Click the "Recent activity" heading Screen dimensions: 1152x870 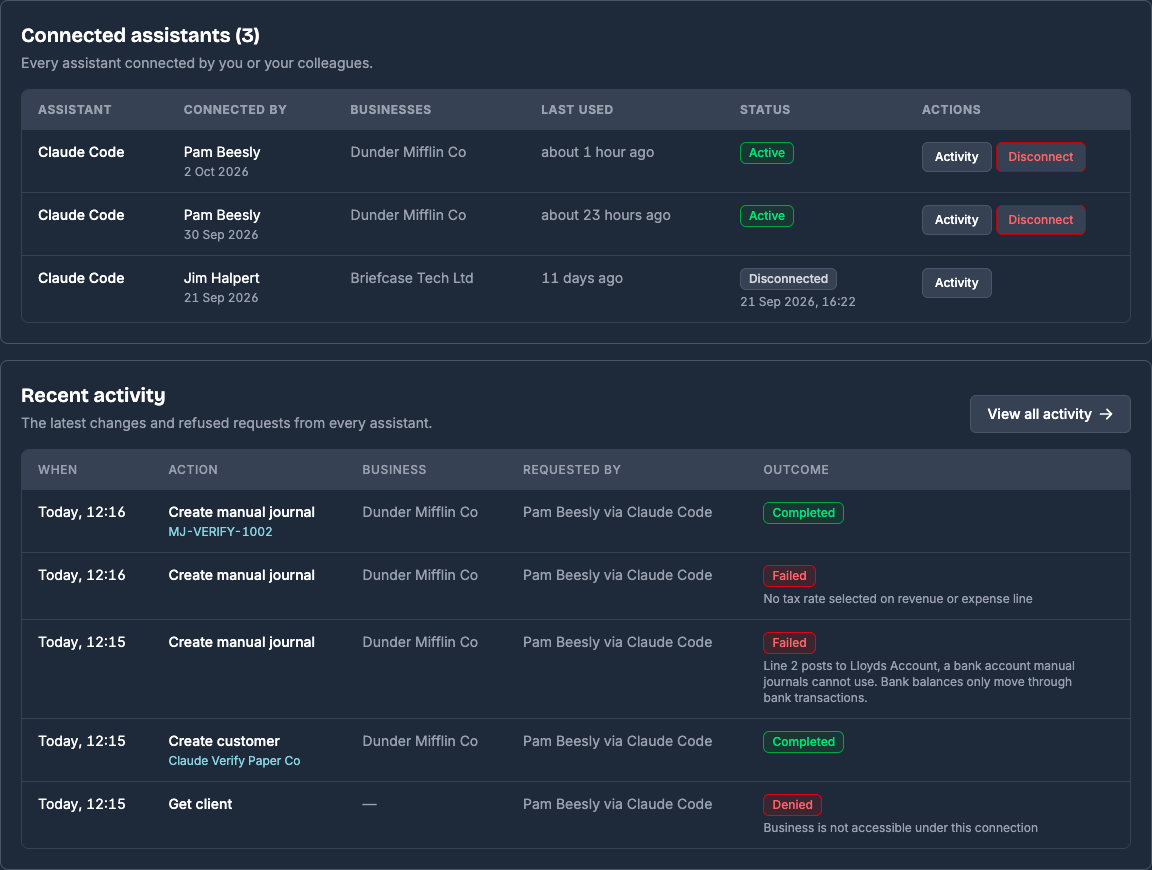(x=93, y=395)
